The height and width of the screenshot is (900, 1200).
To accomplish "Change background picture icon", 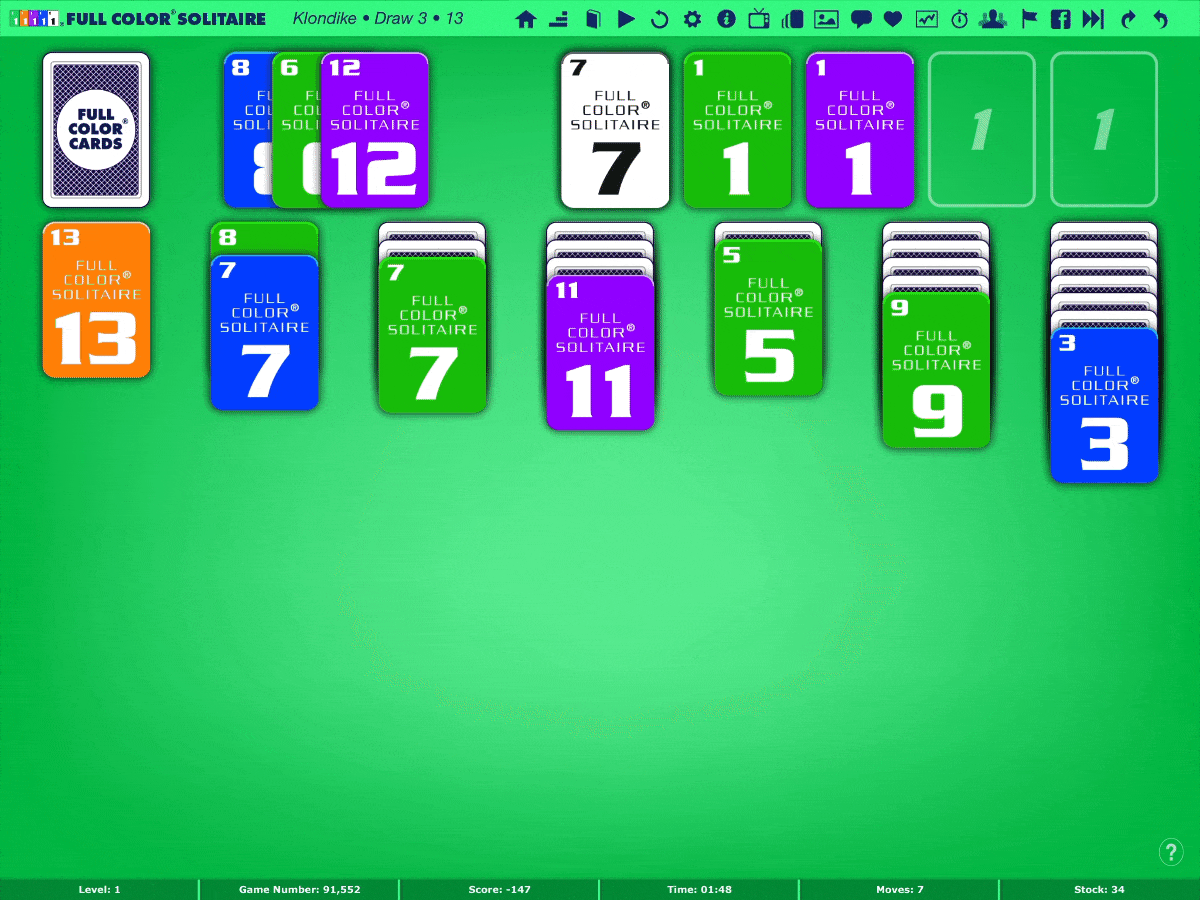I will 826,19.
